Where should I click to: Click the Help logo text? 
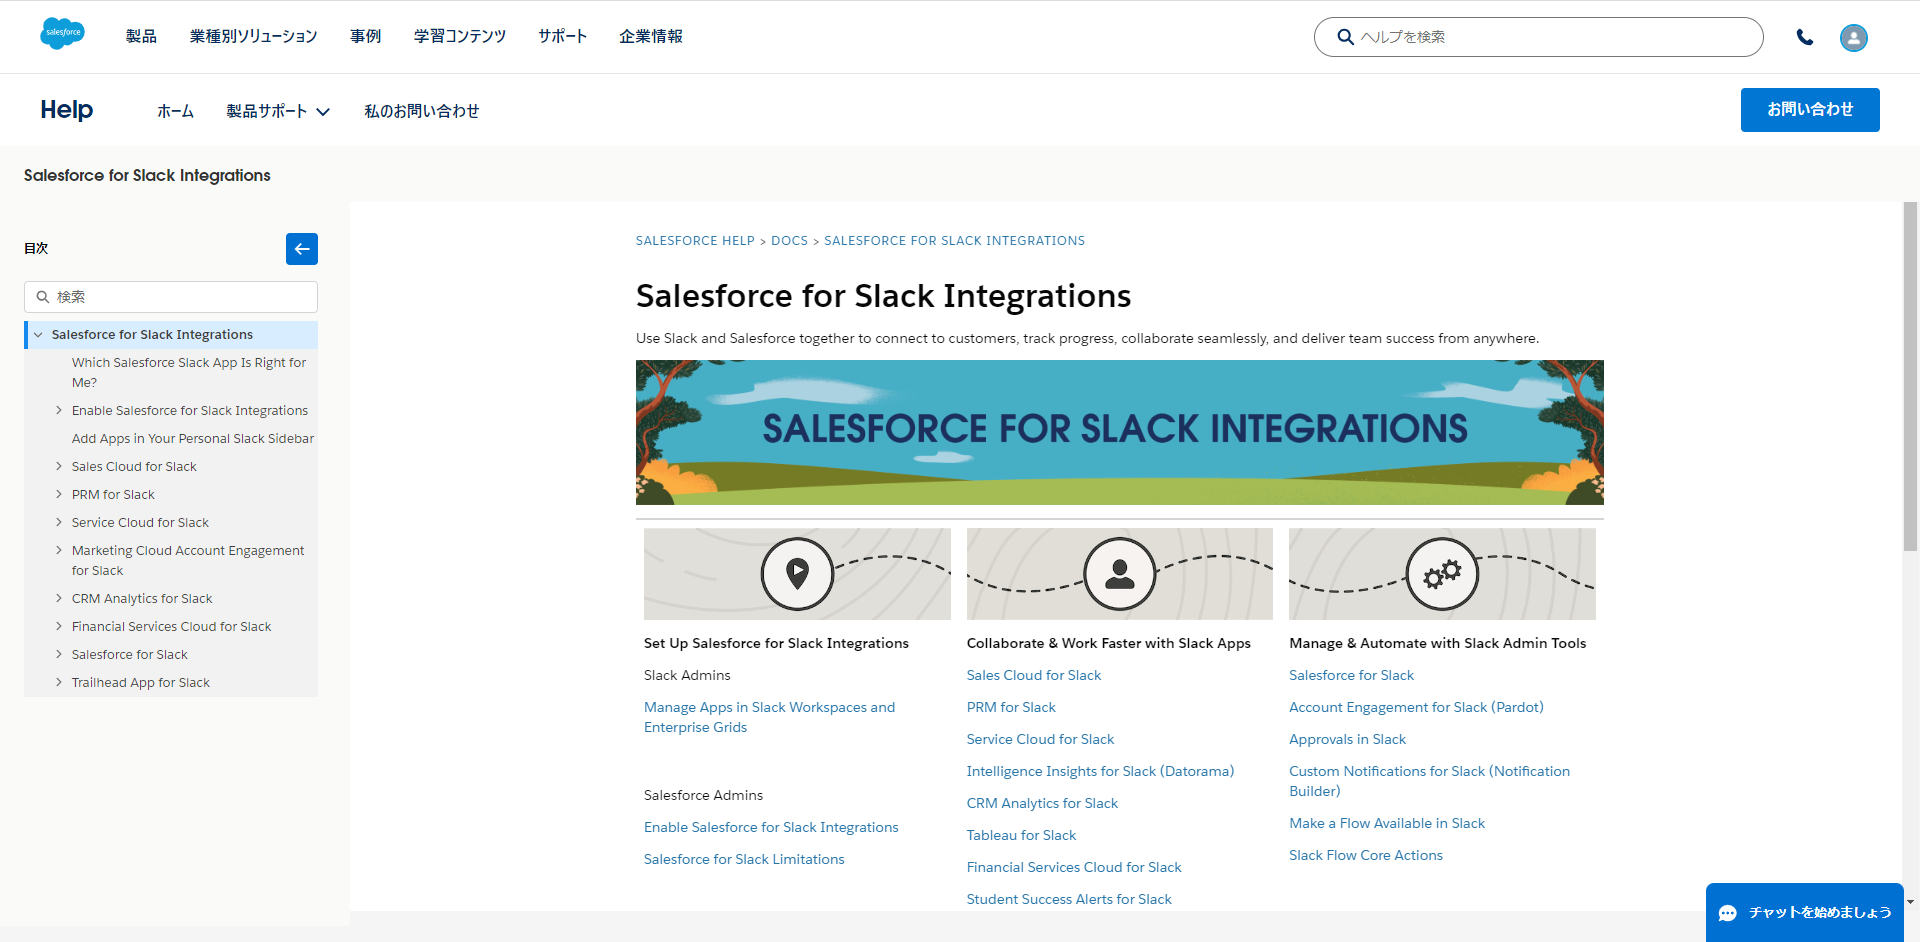[67, 110]
